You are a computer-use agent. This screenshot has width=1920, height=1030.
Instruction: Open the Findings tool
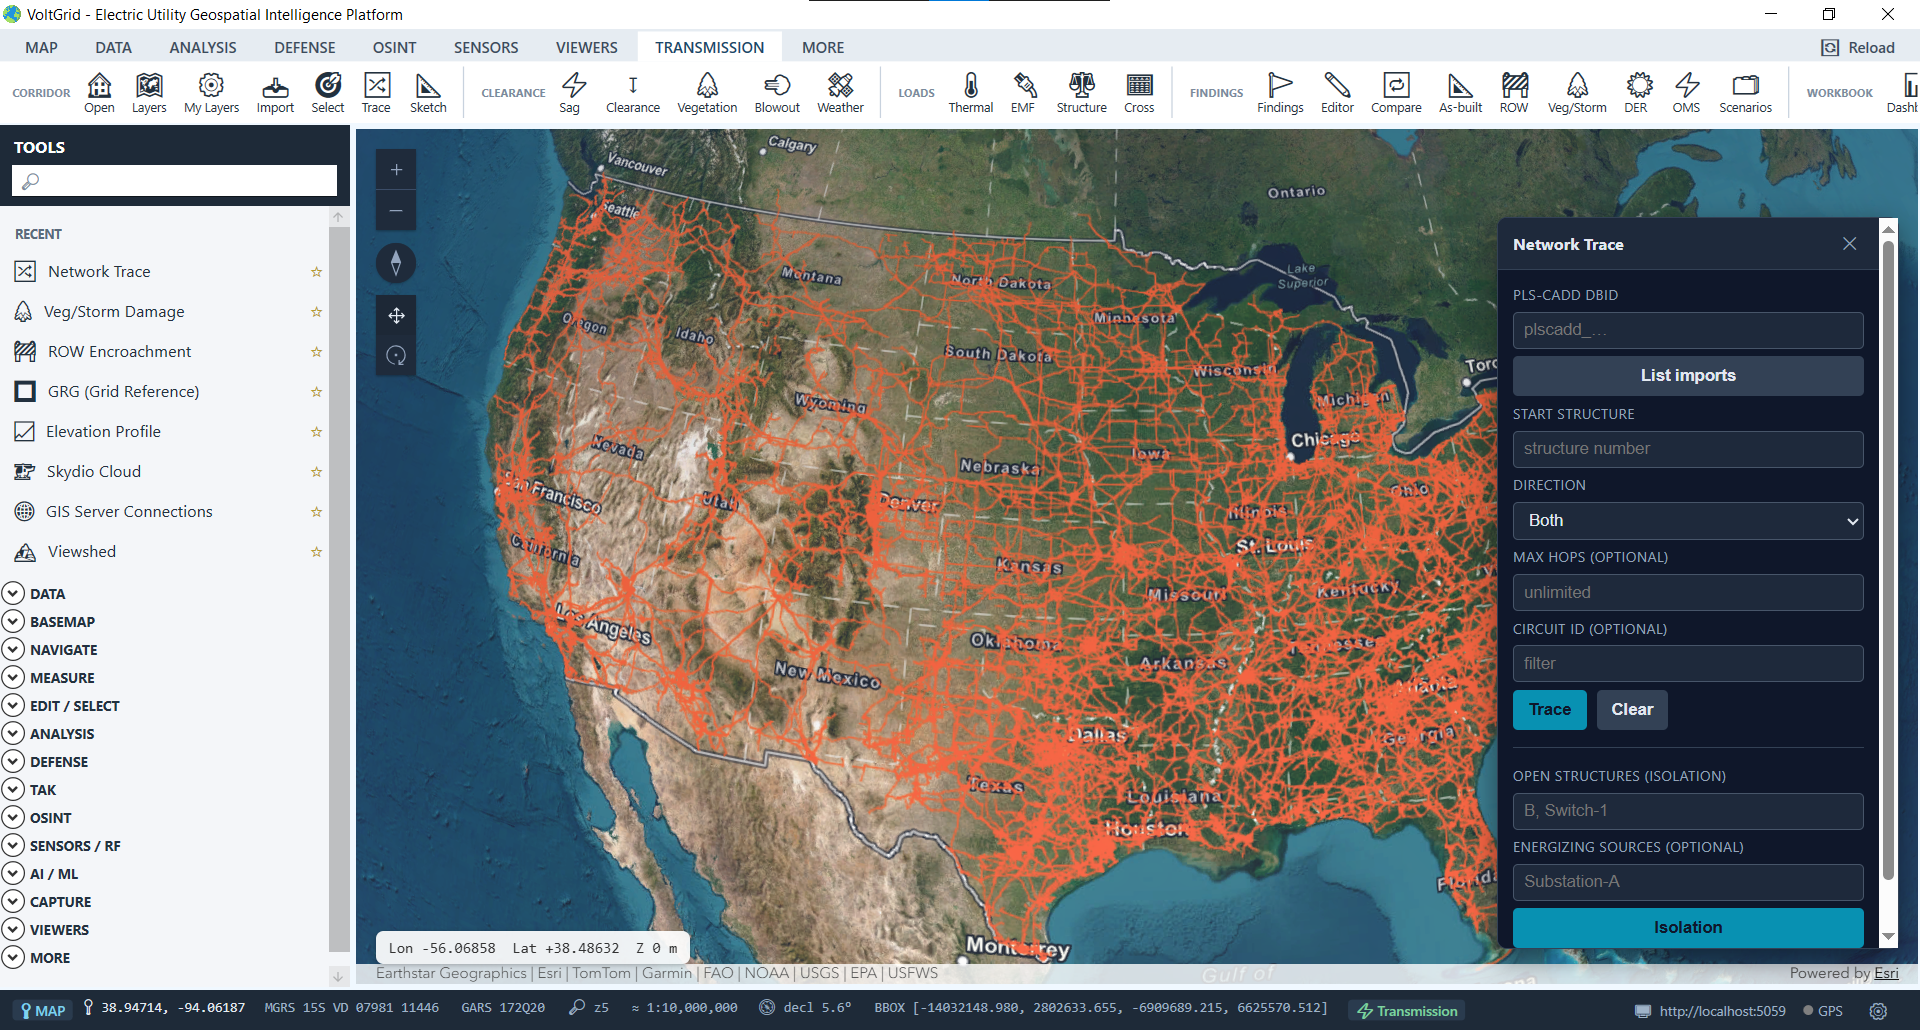coord(1280,93)
